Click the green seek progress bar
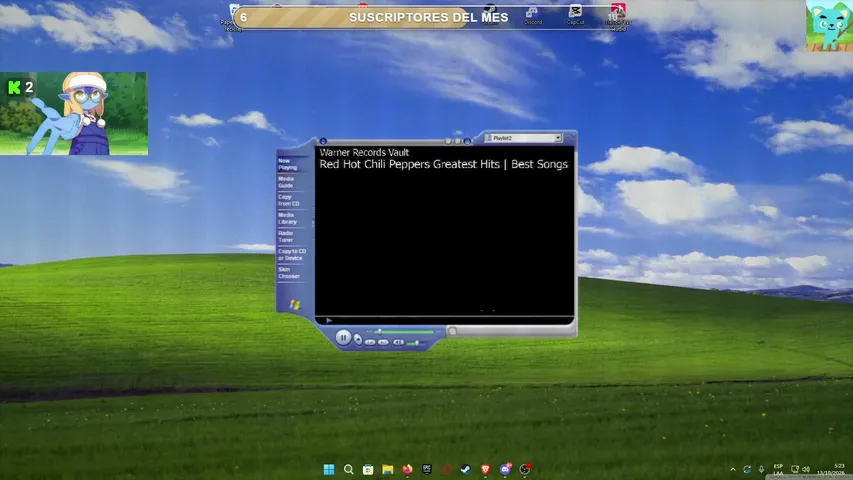 pyautogui.click(x=405, y=331)
